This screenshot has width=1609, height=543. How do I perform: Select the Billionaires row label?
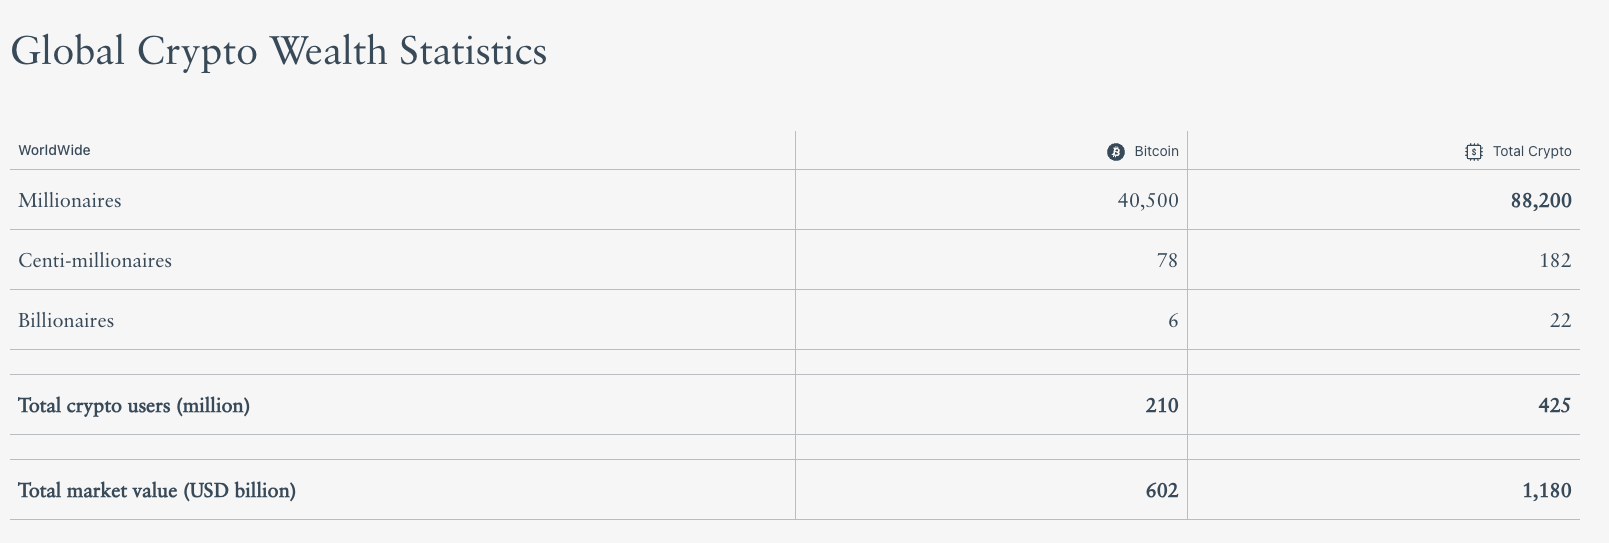tap(66, 321)
